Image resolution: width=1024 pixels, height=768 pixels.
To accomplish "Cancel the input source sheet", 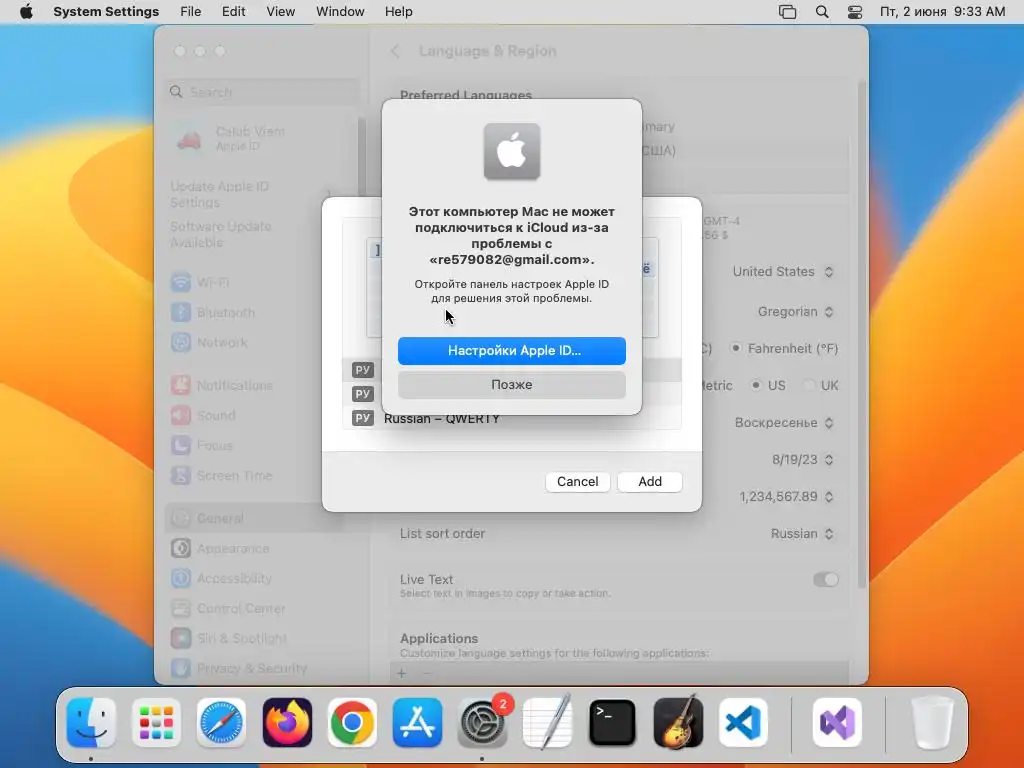I will [x=577, y=481].
